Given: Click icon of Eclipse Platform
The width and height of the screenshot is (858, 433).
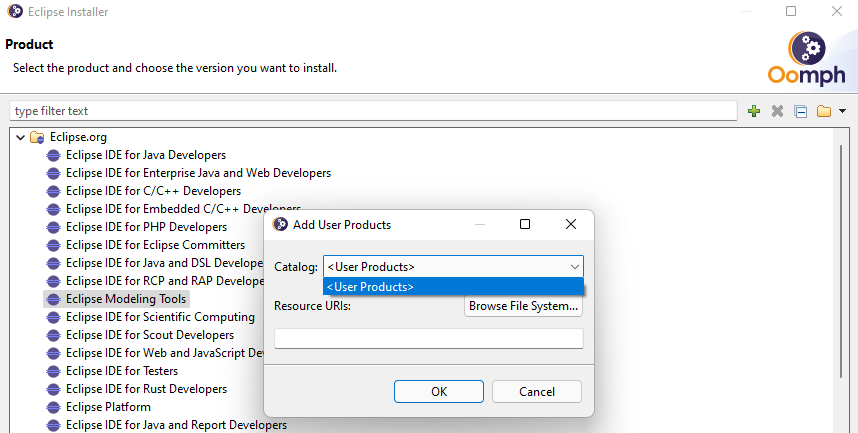Looking at the screenshot, I should click(x=54, y=407).
